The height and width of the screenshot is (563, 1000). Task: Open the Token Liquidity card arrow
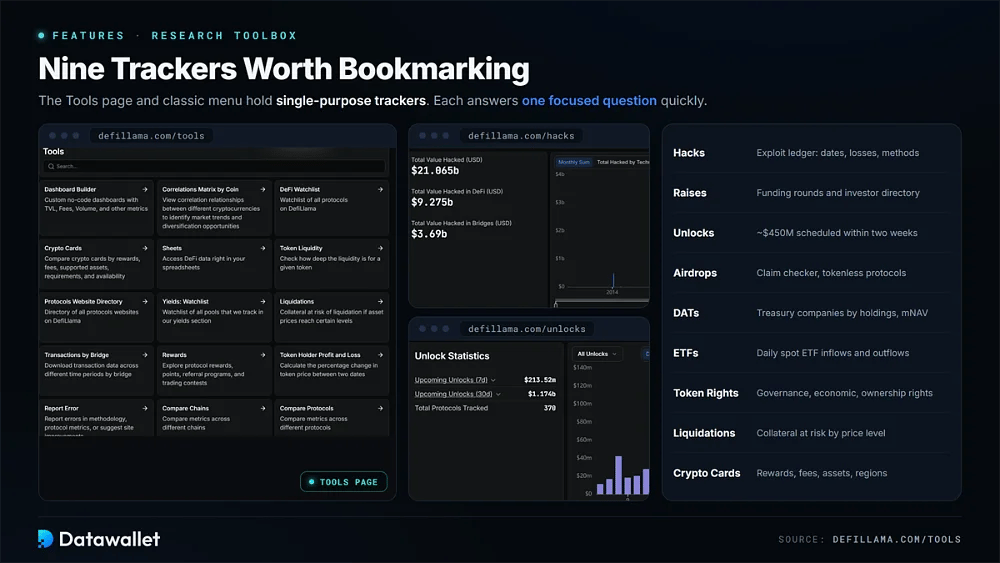click(380, 248)
